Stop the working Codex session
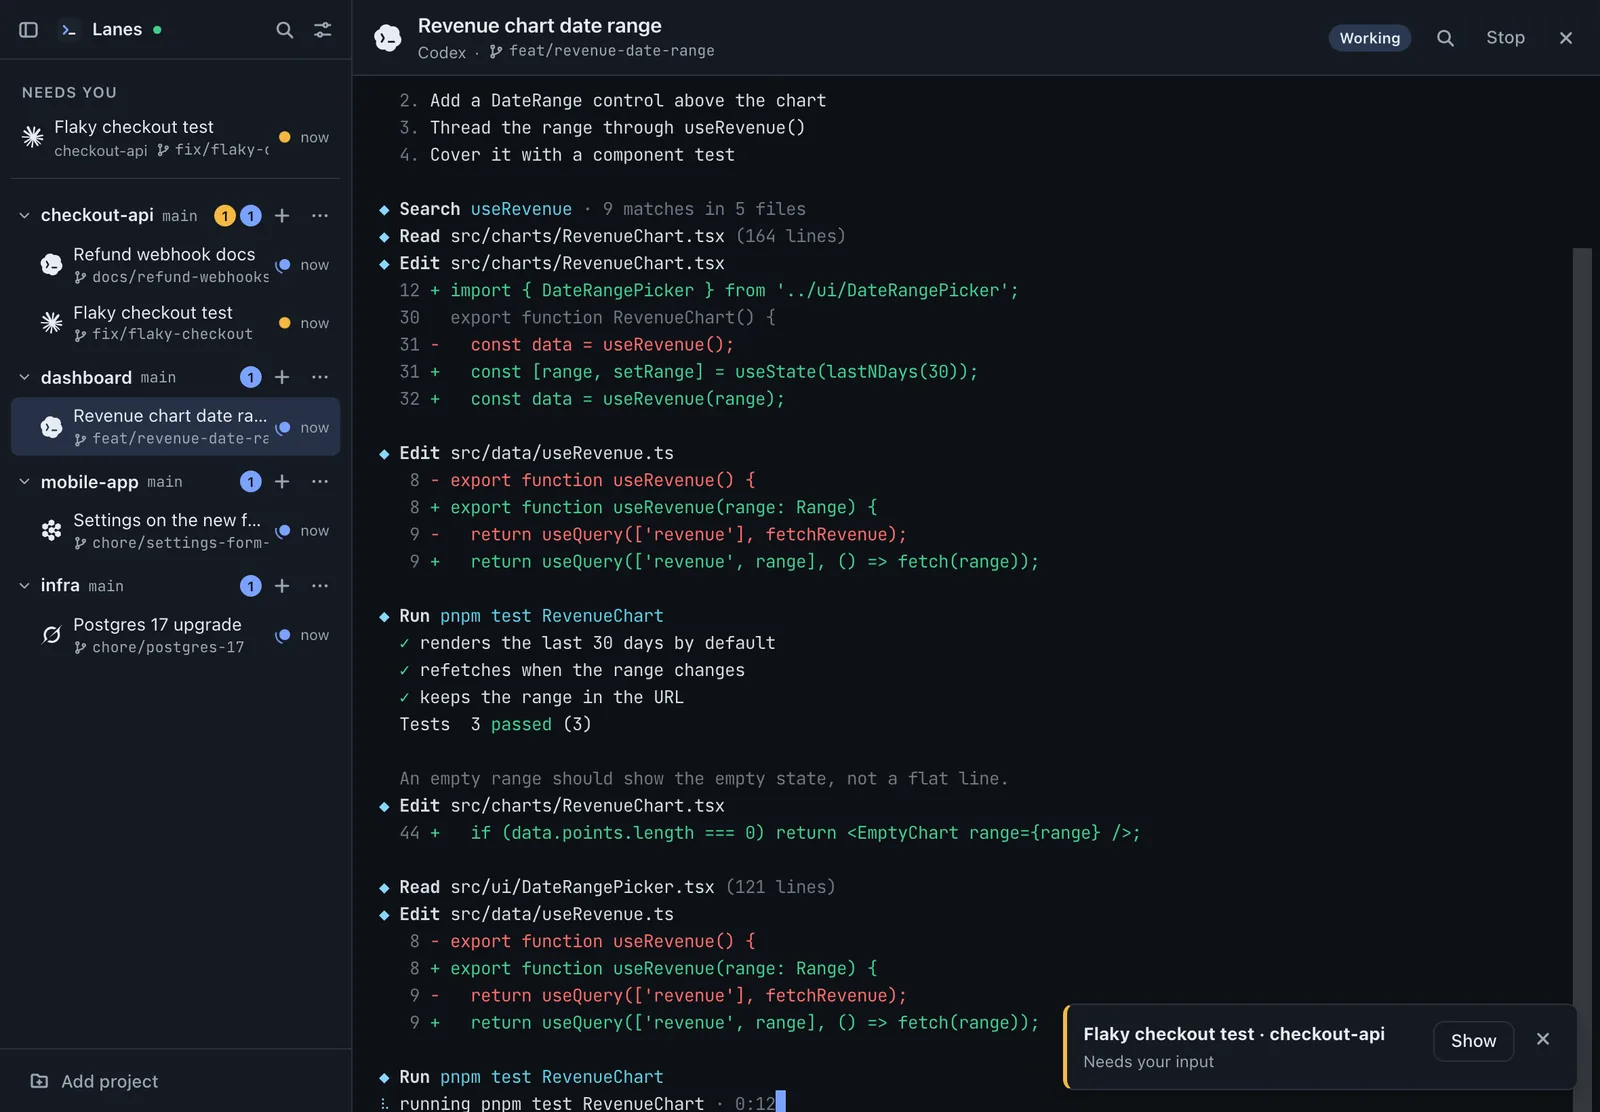 1505,38
